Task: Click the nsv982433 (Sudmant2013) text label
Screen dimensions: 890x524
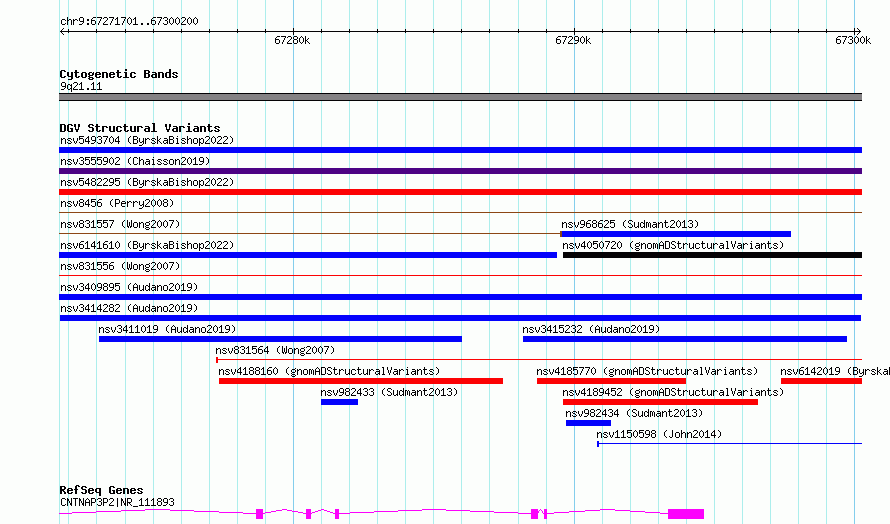Action: (389, 392)
